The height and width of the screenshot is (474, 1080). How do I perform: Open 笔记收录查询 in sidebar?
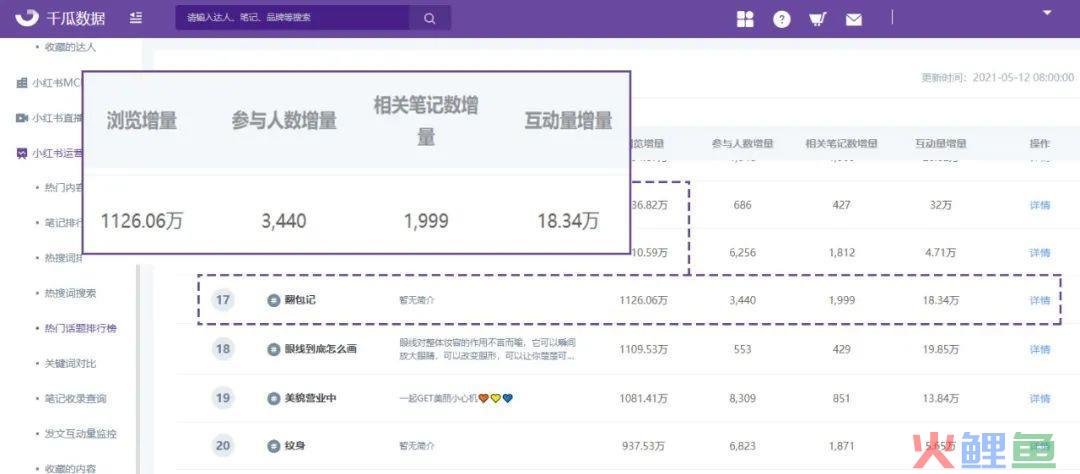pyautogui.click(x=74, y=398)
